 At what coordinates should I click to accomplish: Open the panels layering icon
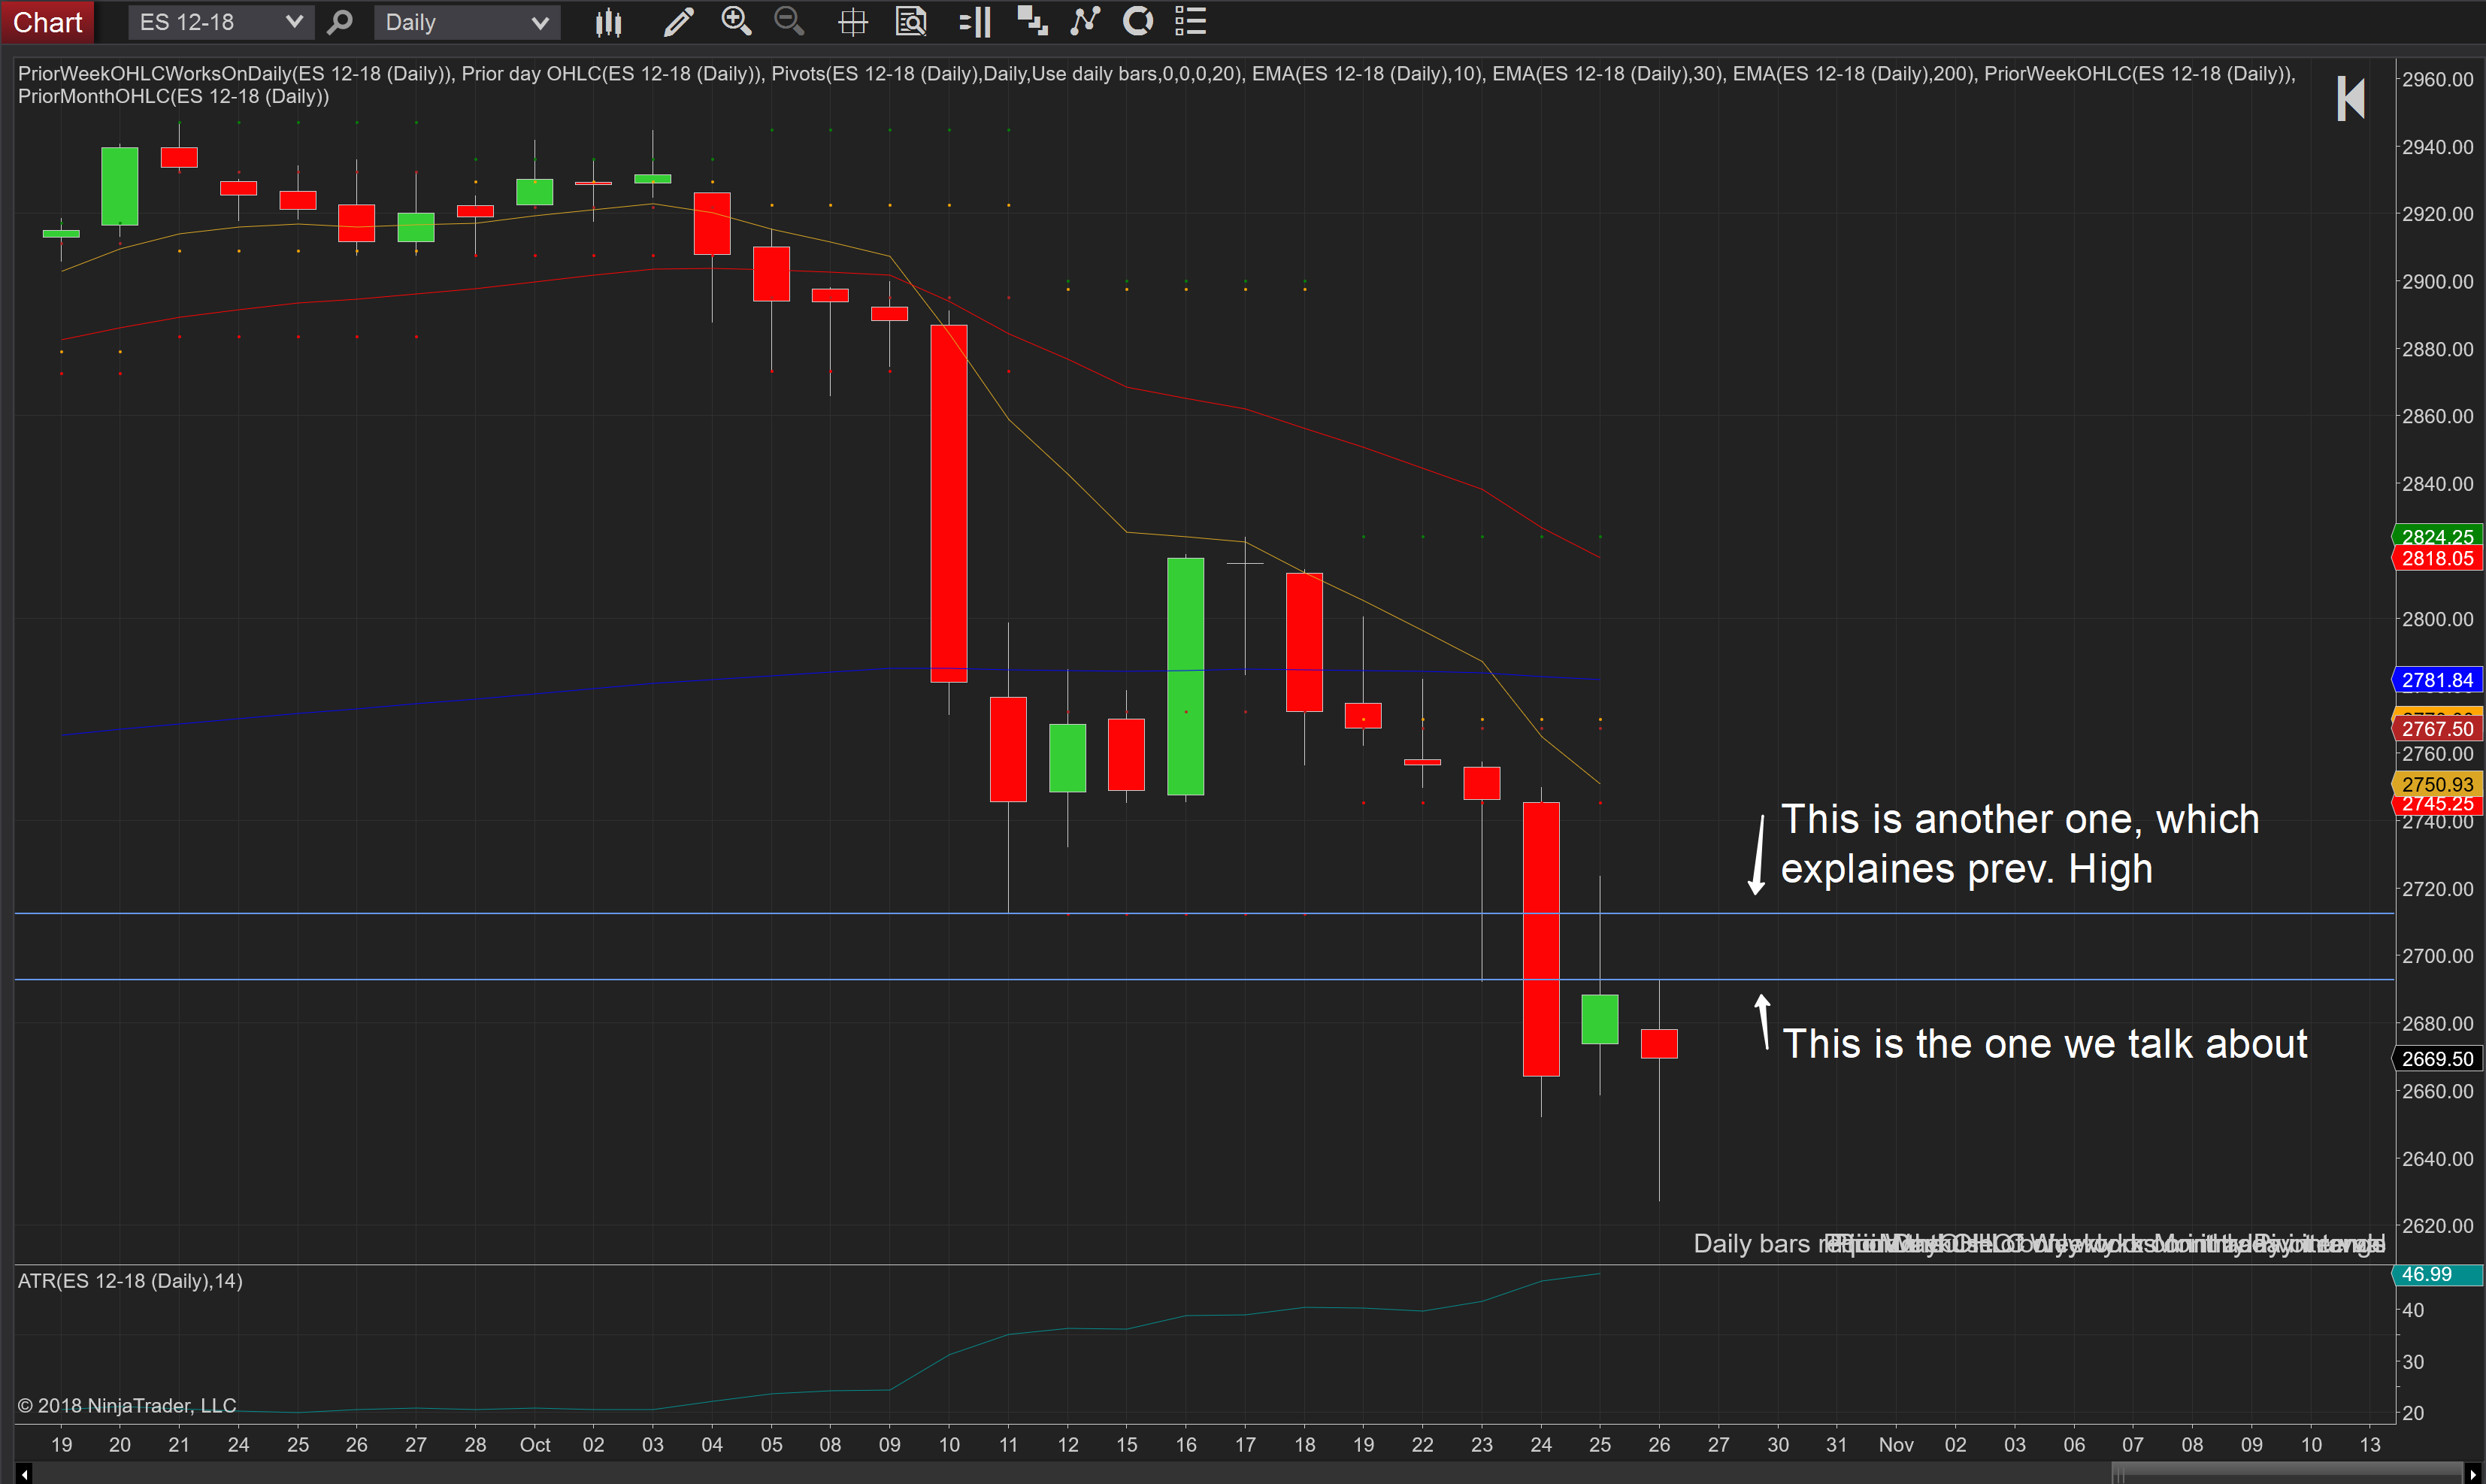1031,21
